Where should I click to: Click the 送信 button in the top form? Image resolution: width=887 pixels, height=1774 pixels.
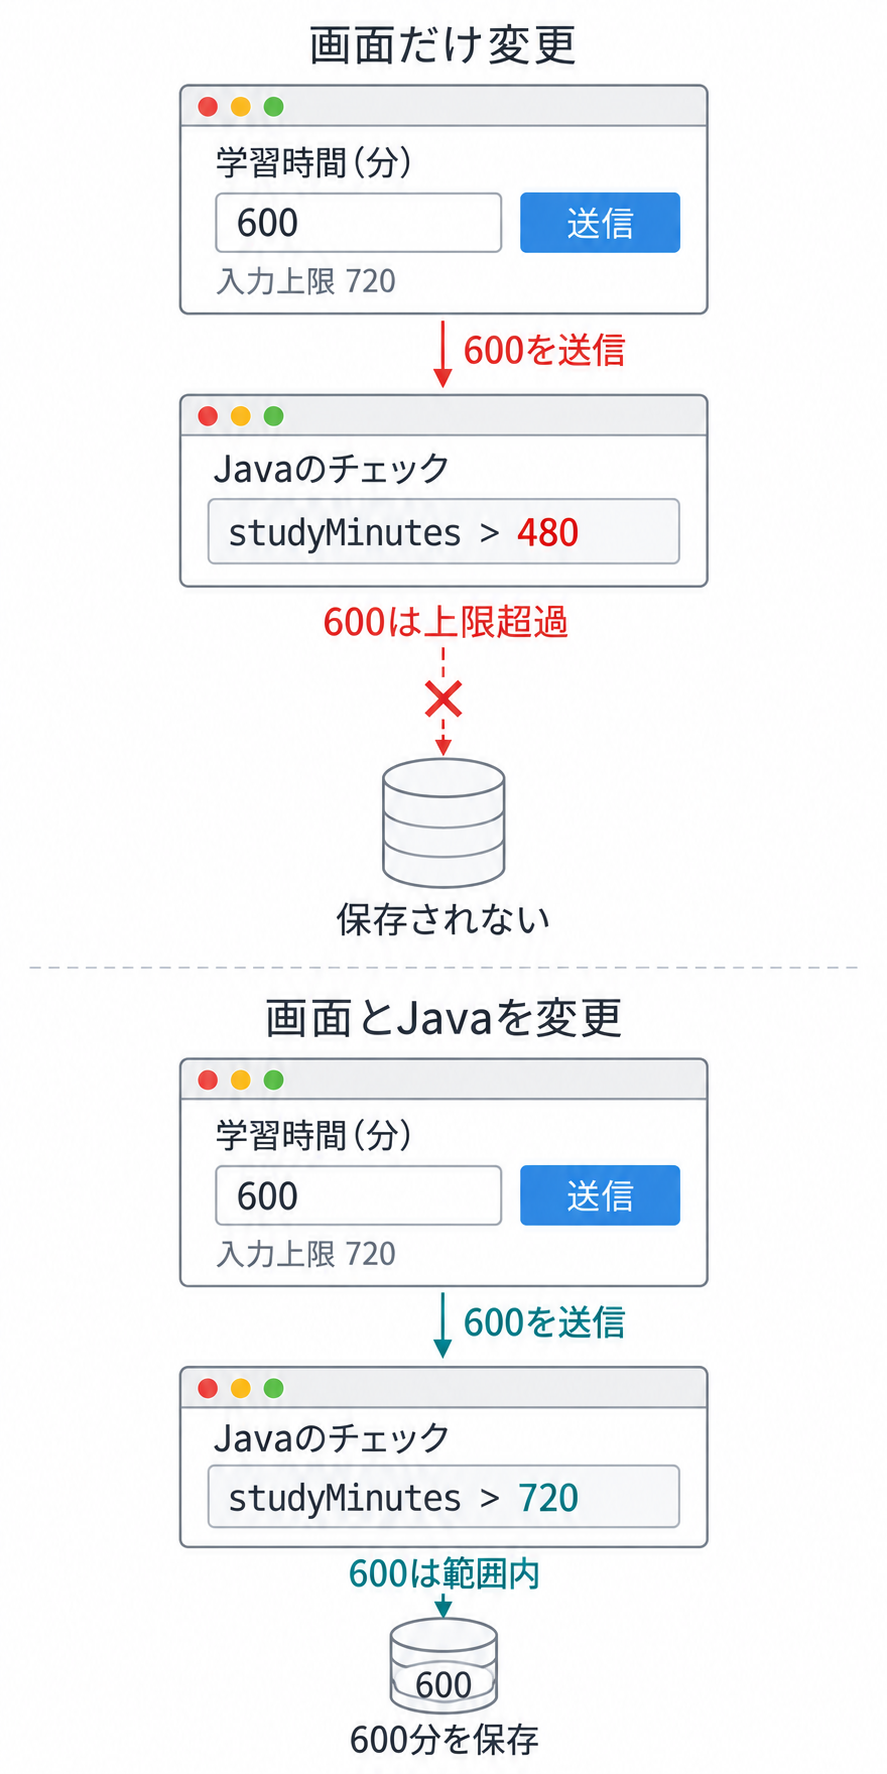click(x=600, y=222)
